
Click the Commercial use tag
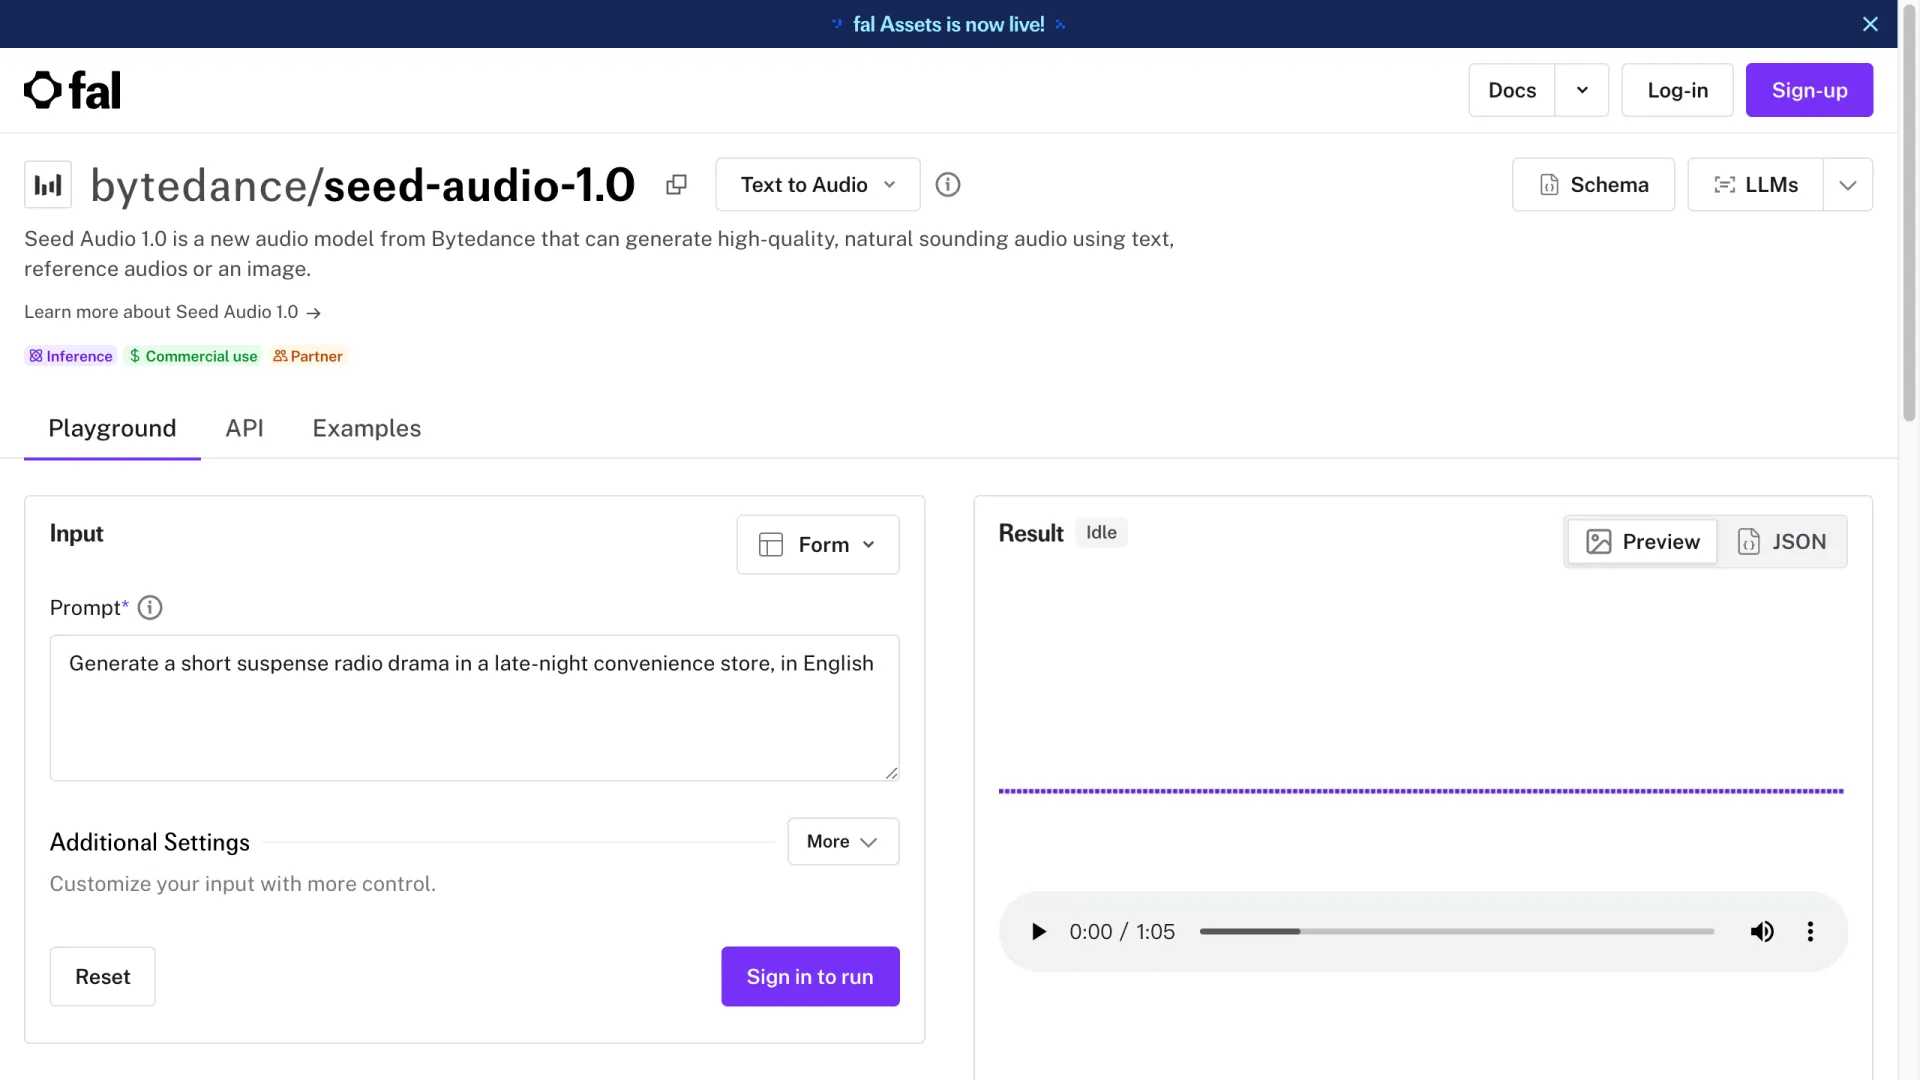(193, 356)
